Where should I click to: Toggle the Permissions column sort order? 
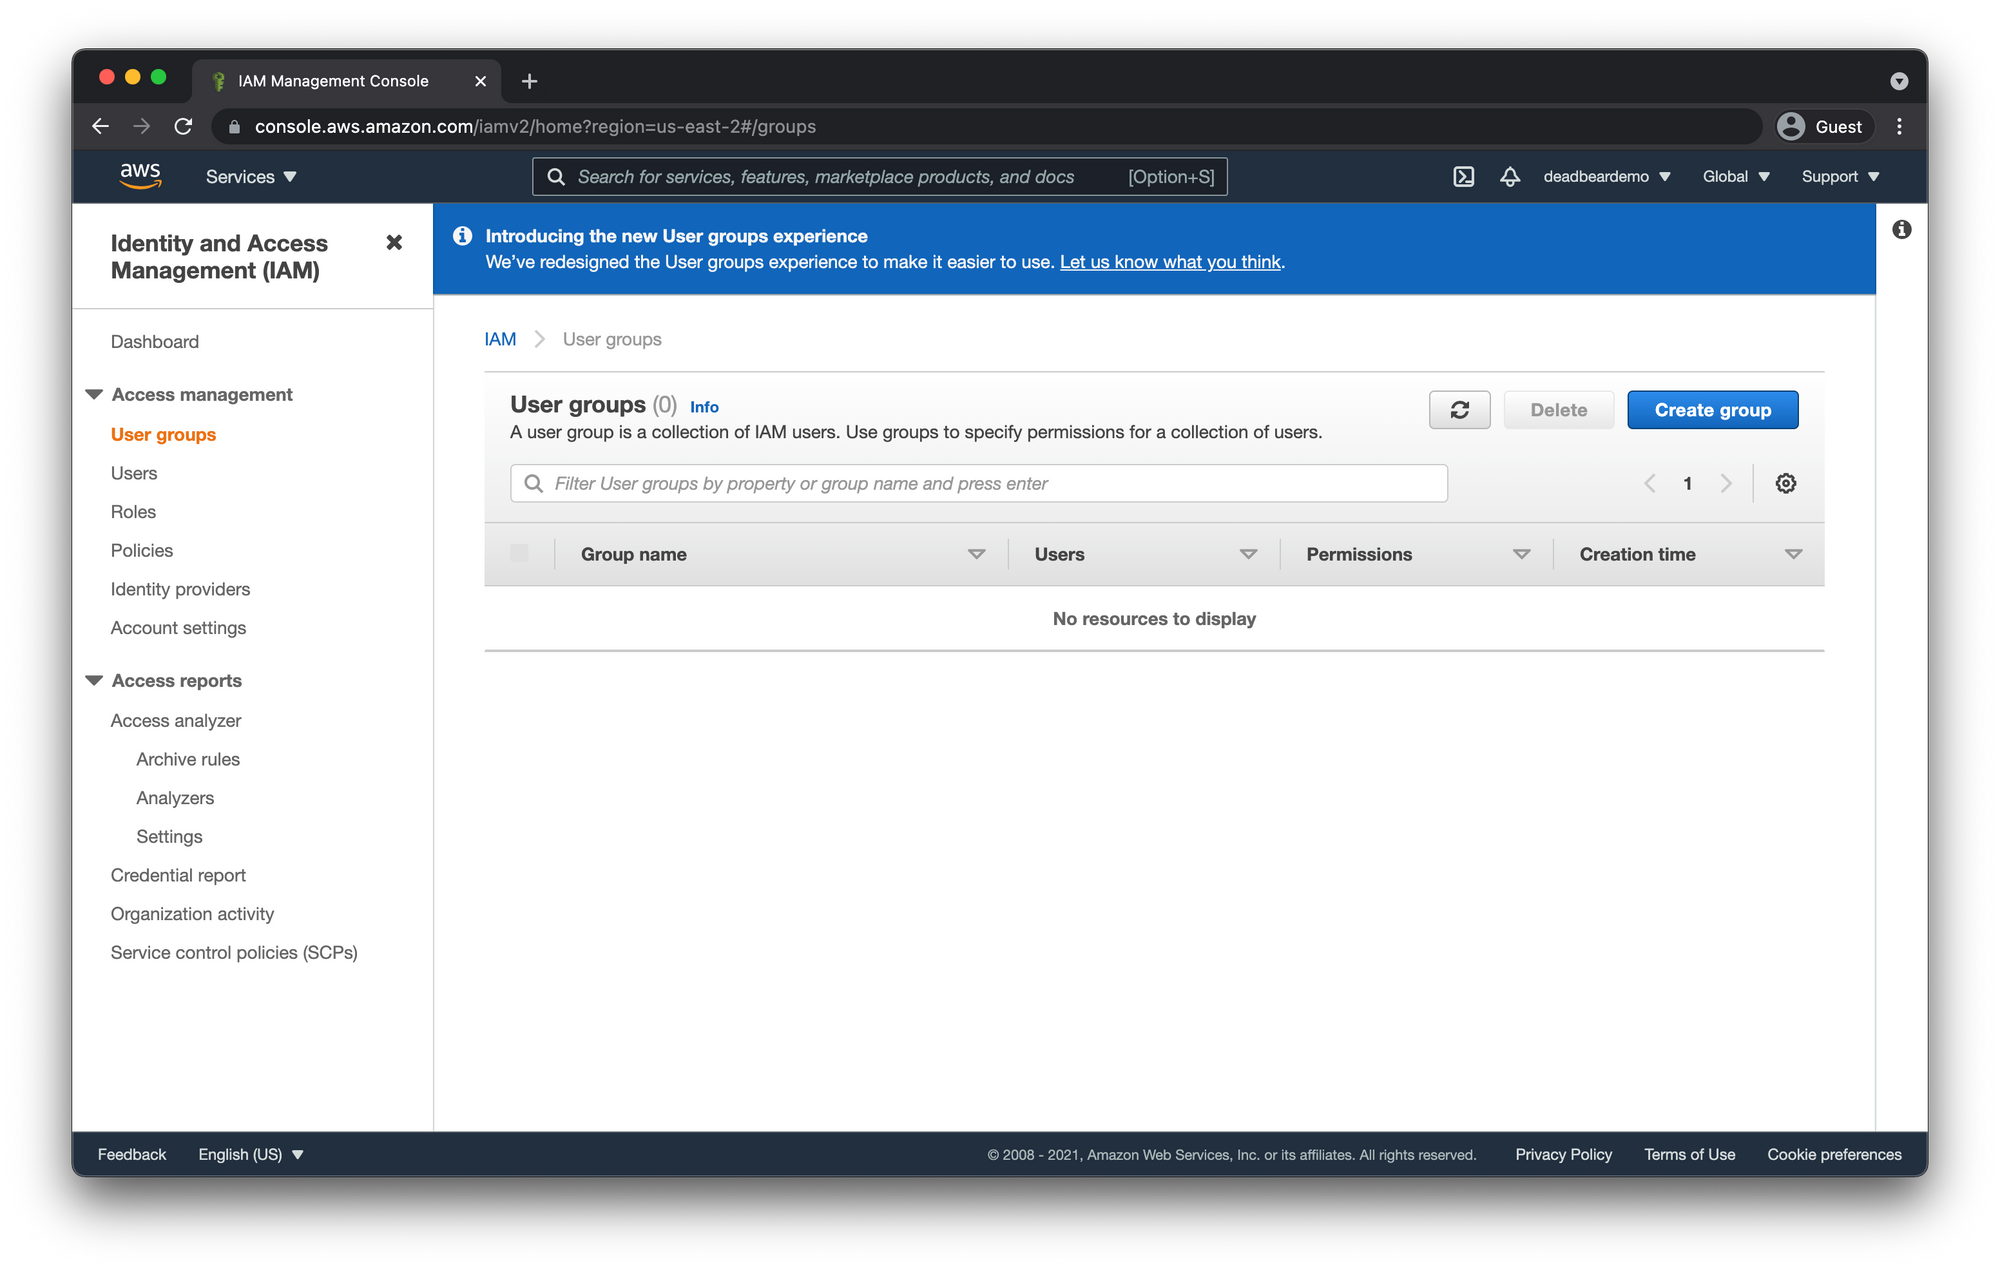pyautogui.click(x=1522, y=554)
